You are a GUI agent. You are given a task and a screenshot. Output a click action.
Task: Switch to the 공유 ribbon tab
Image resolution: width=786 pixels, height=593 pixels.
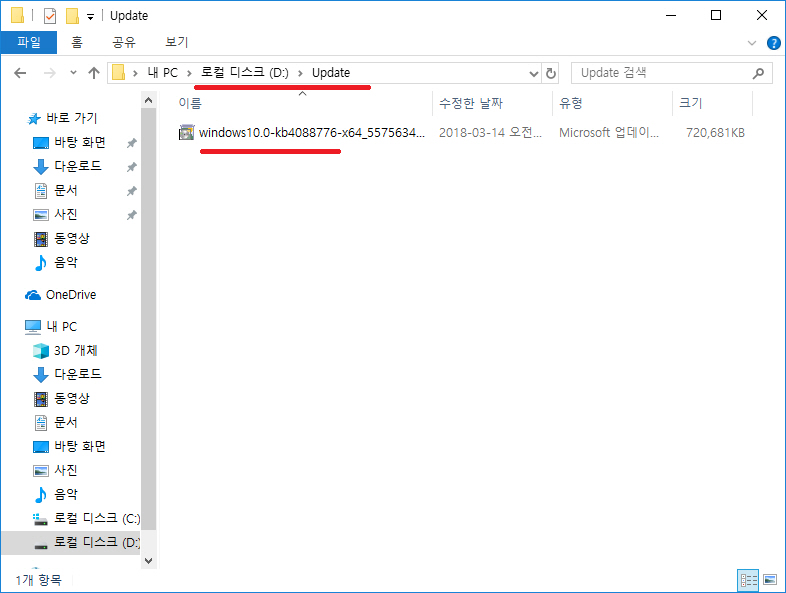point(124,42)
